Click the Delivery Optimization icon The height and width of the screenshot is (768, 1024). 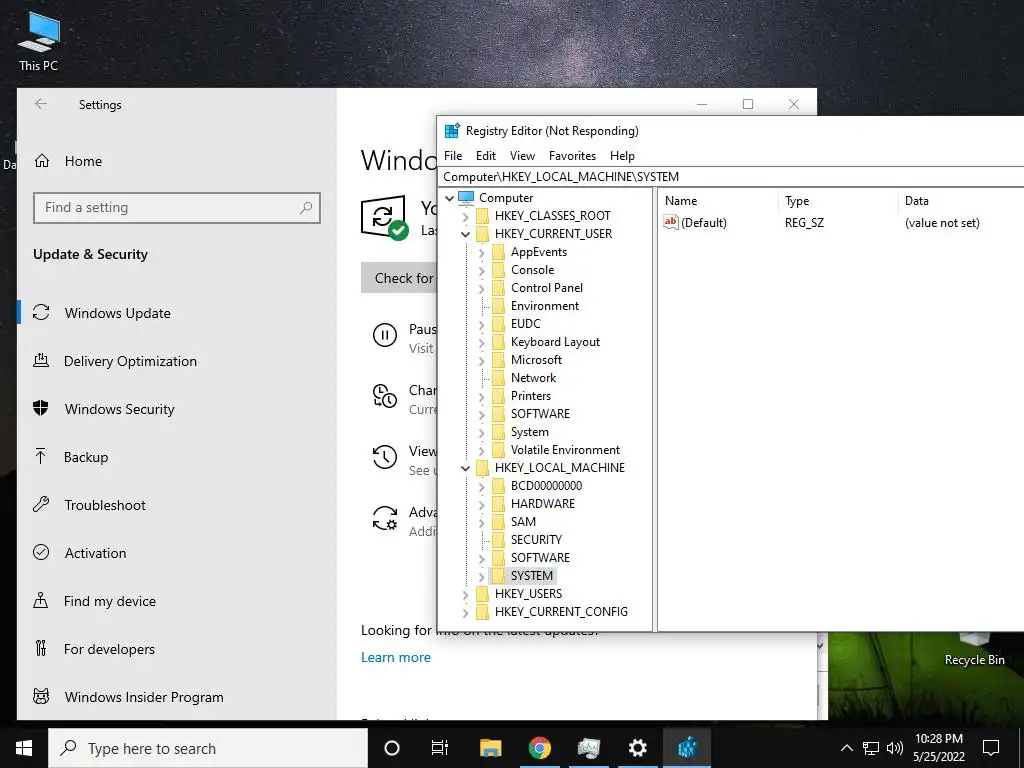pyautogui.click(x=41, y=360)
